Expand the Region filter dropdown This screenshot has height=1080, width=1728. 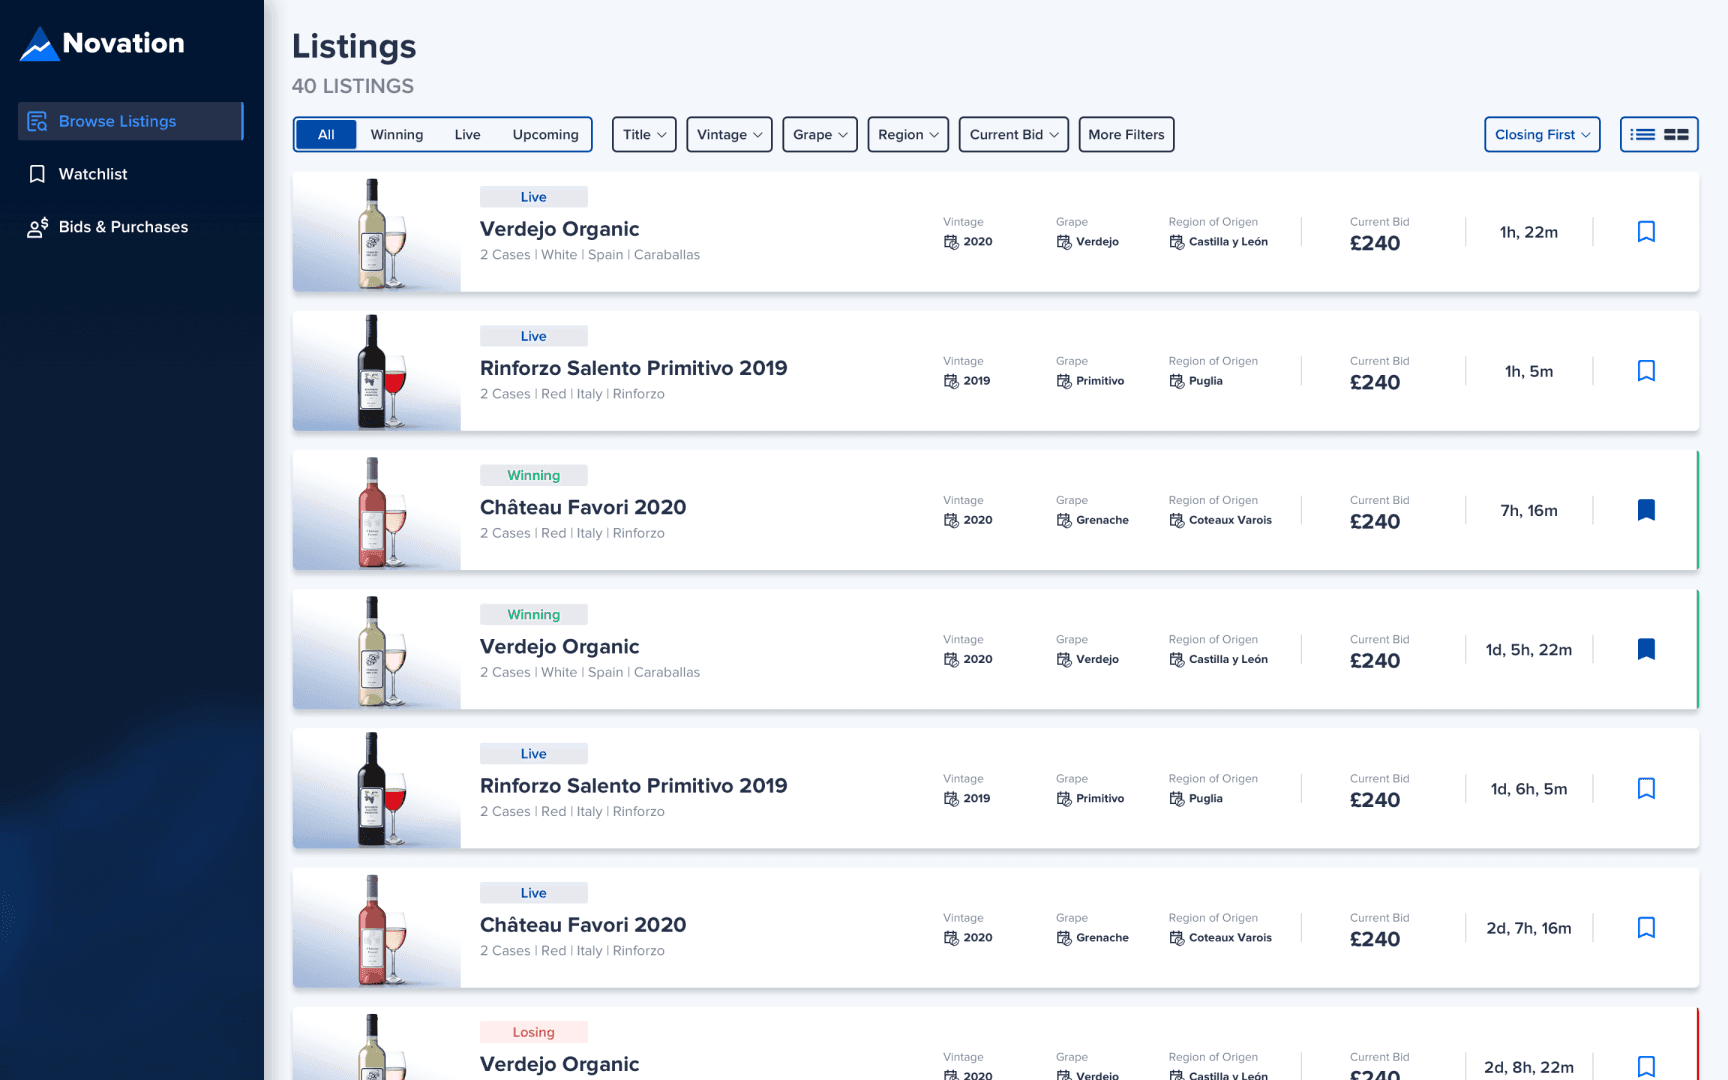908,135
